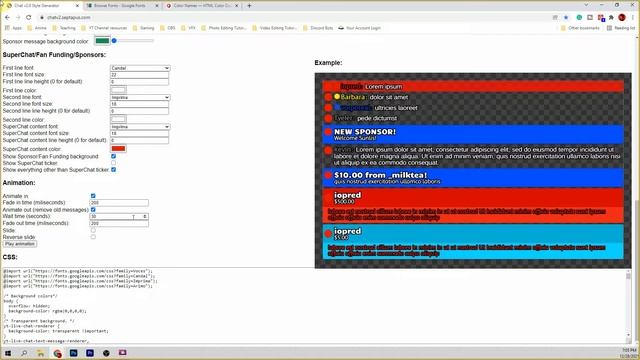Open the Other bookmarks folder

click(580, 28)
